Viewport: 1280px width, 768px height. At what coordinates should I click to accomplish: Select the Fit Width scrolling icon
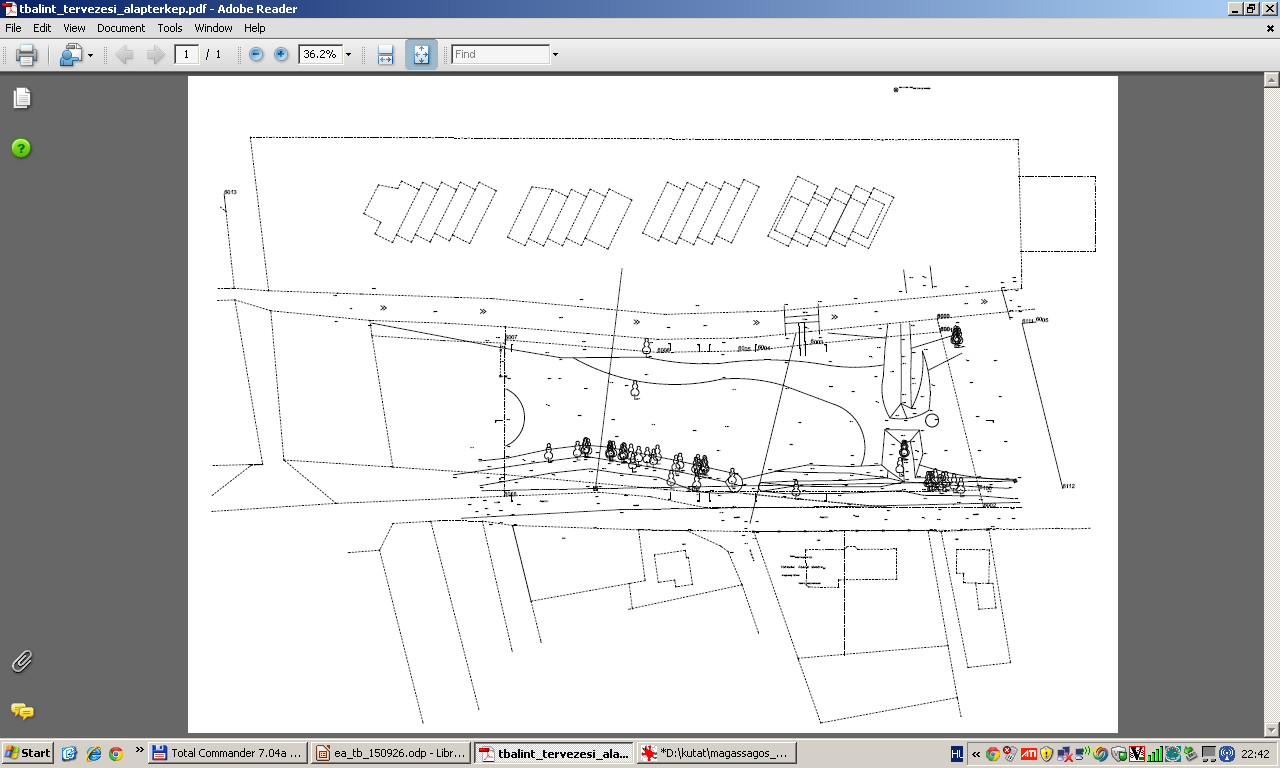click(386, 55)
